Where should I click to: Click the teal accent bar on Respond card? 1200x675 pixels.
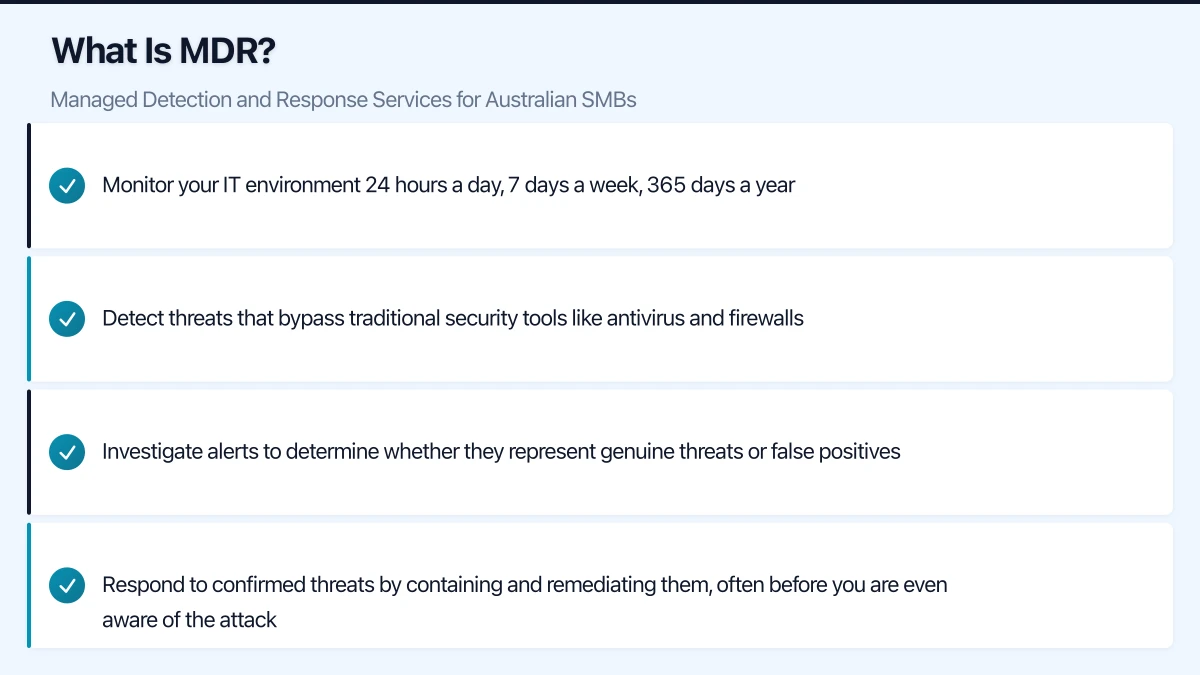tap(29, 585)
